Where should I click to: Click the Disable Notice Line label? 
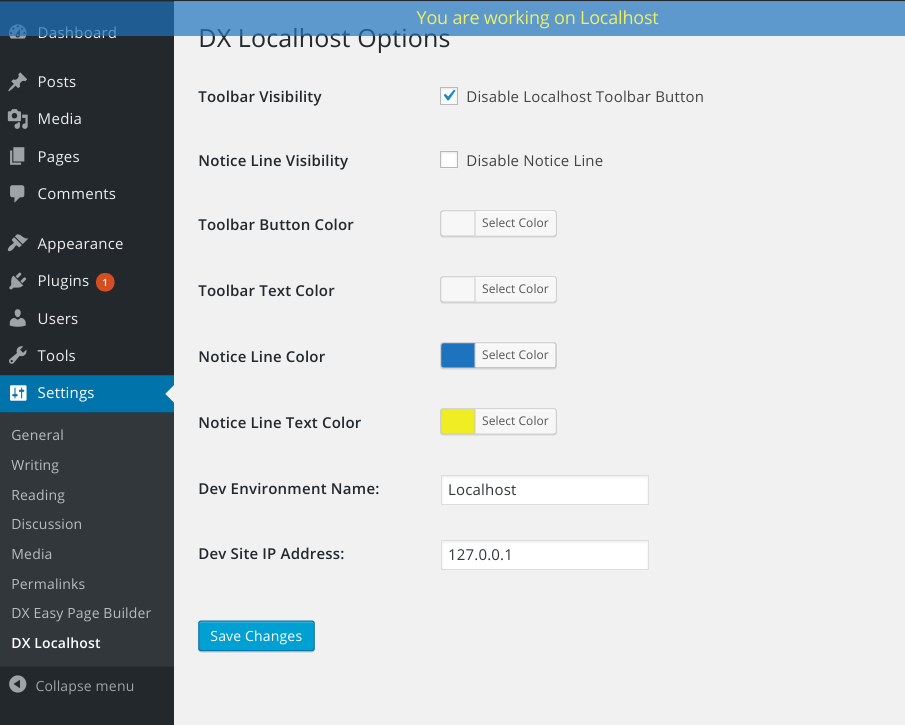[534, 161]
